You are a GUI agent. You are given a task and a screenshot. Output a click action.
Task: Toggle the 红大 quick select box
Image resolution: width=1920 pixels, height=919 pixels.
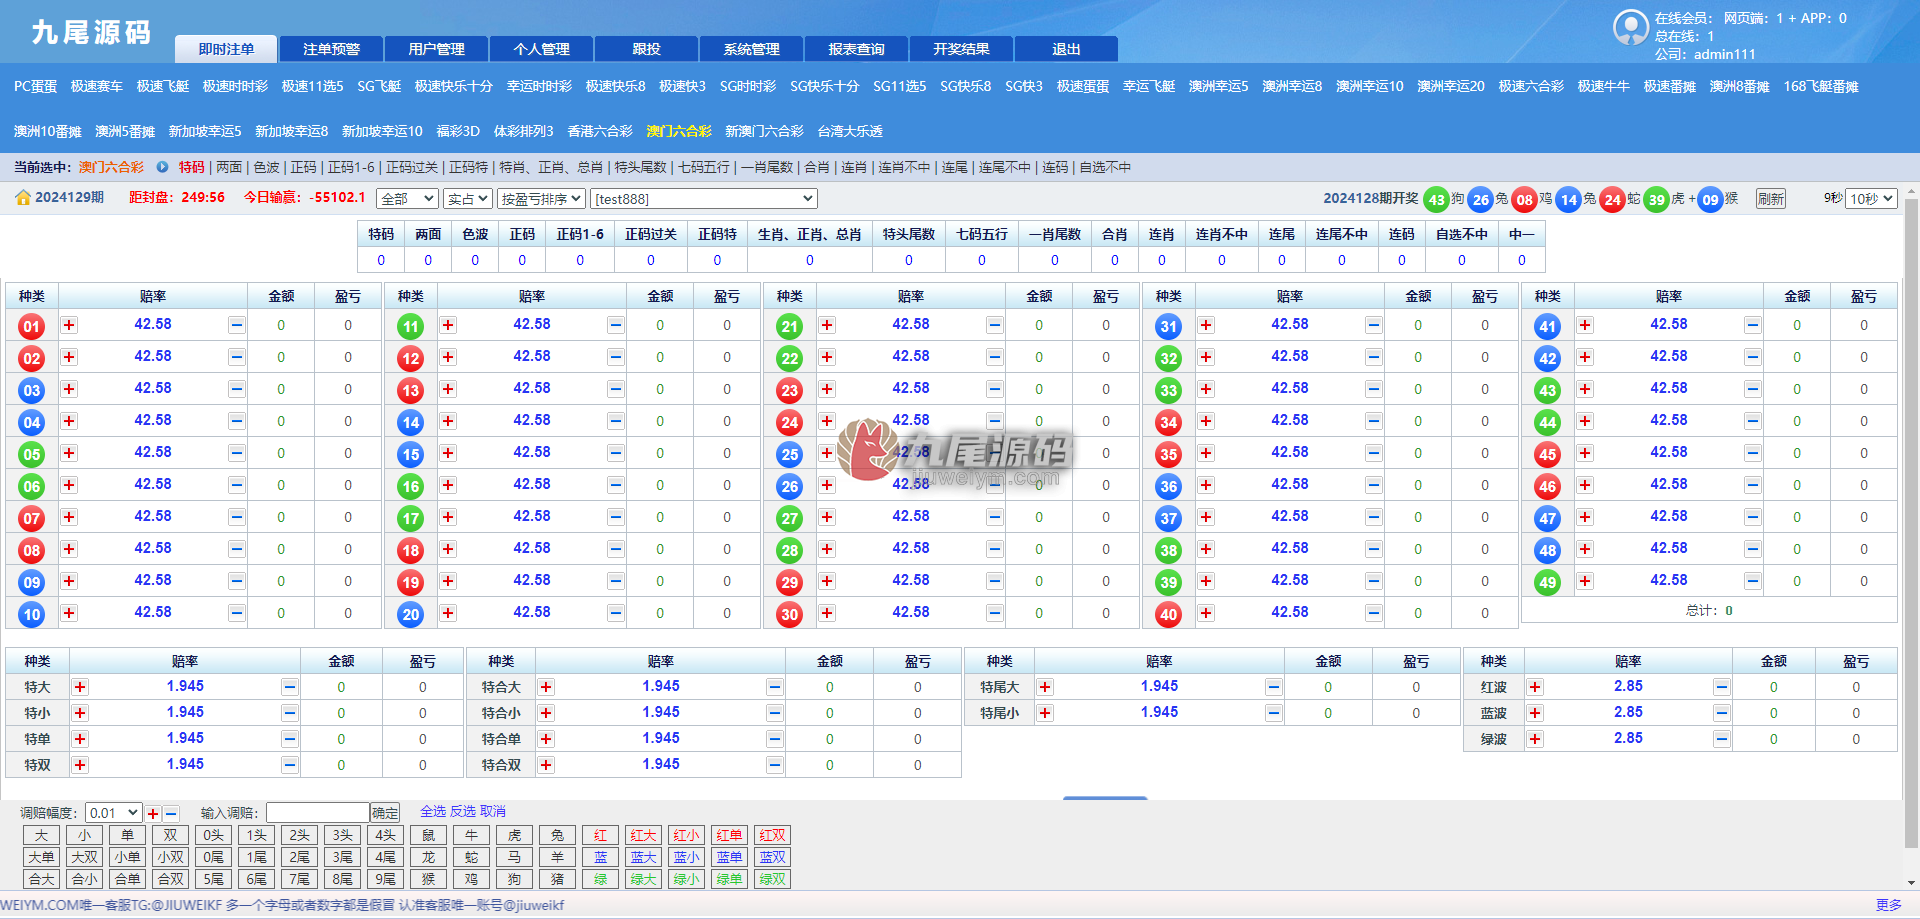pos(643,836)
